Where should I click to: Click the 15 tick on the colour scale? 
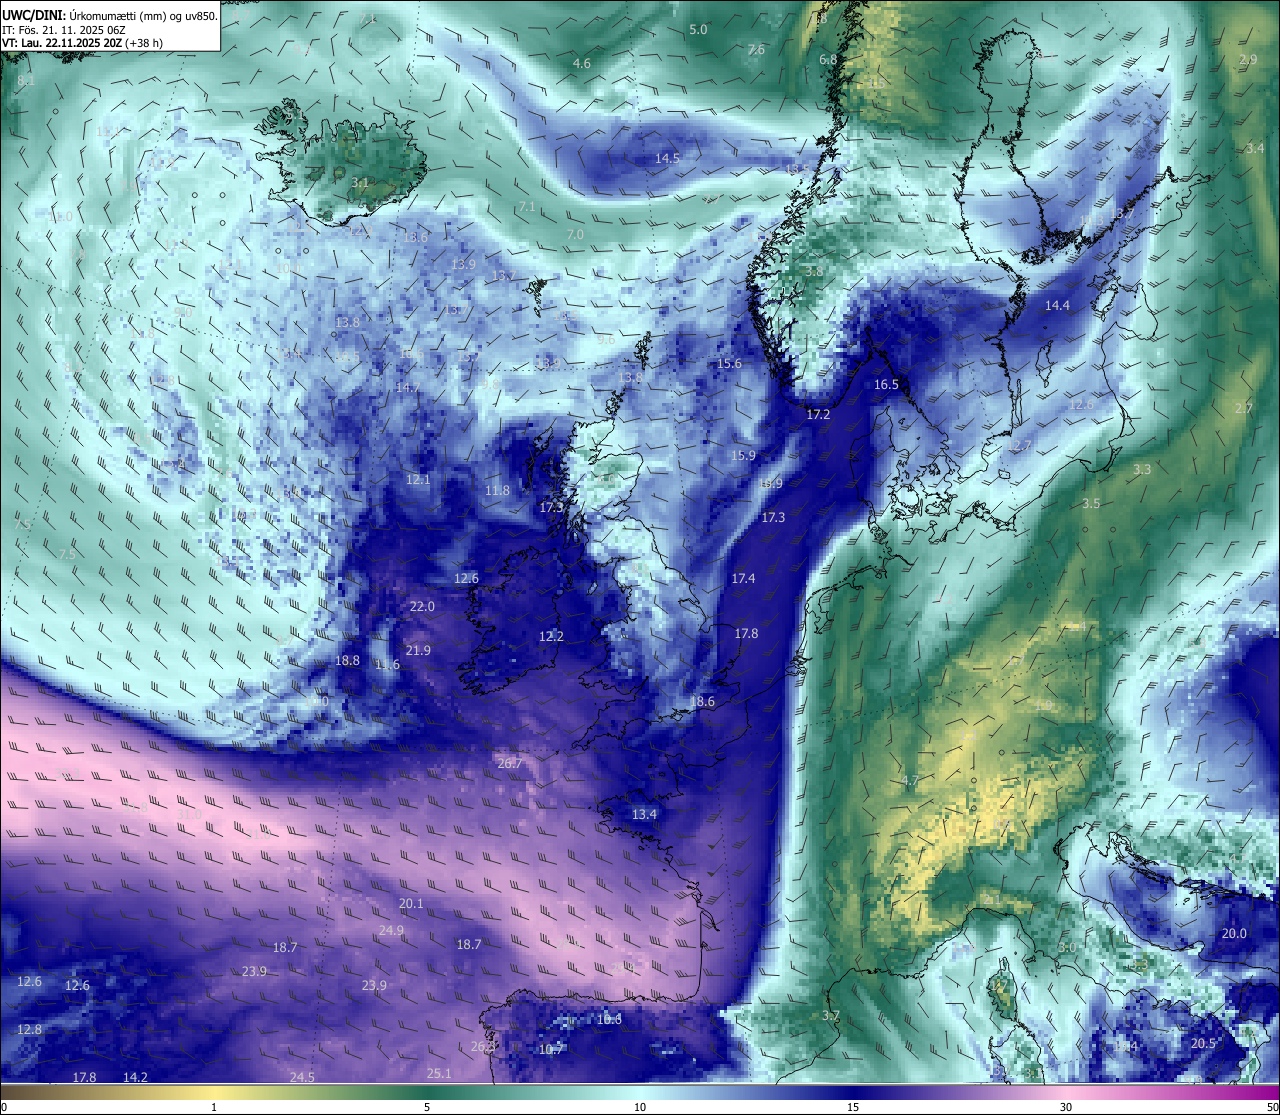click(x=852, y=1107)
